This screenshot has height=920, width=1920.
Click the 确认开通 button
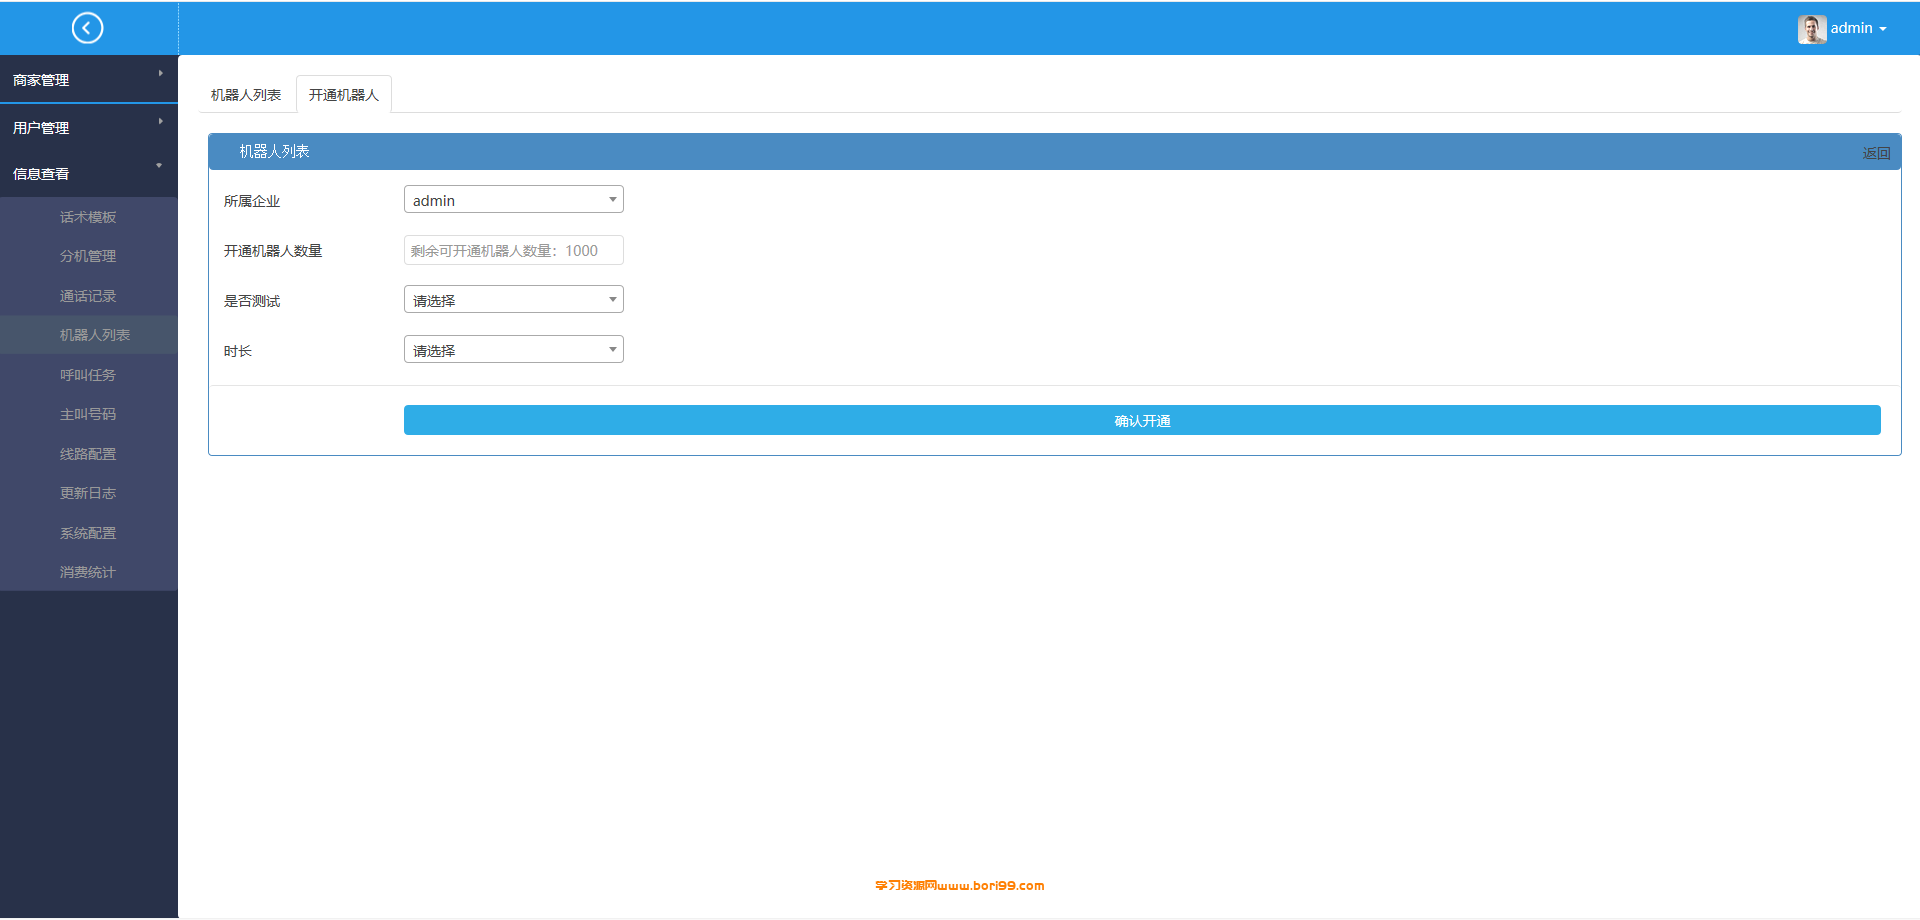(1142, 420)
